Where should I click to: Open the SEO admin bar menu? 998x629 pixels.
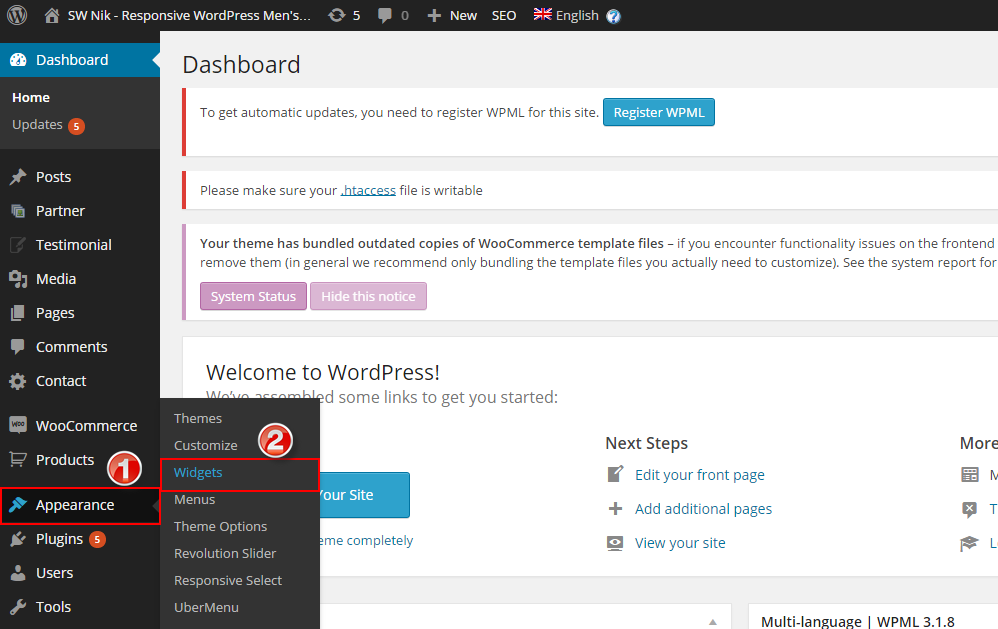[504, 15]
